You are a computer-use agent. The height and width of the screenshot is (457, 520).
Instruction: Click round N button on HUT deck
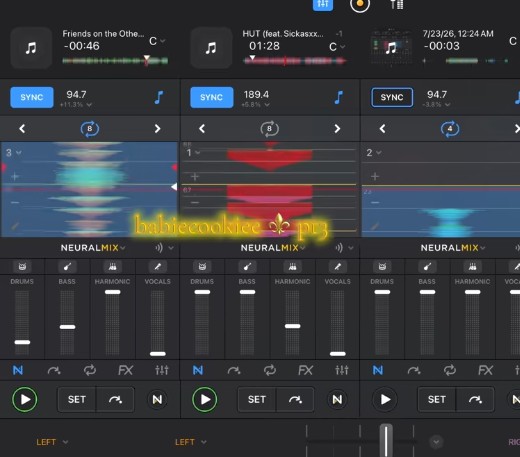pyautogui.click(x=337, y=399)
